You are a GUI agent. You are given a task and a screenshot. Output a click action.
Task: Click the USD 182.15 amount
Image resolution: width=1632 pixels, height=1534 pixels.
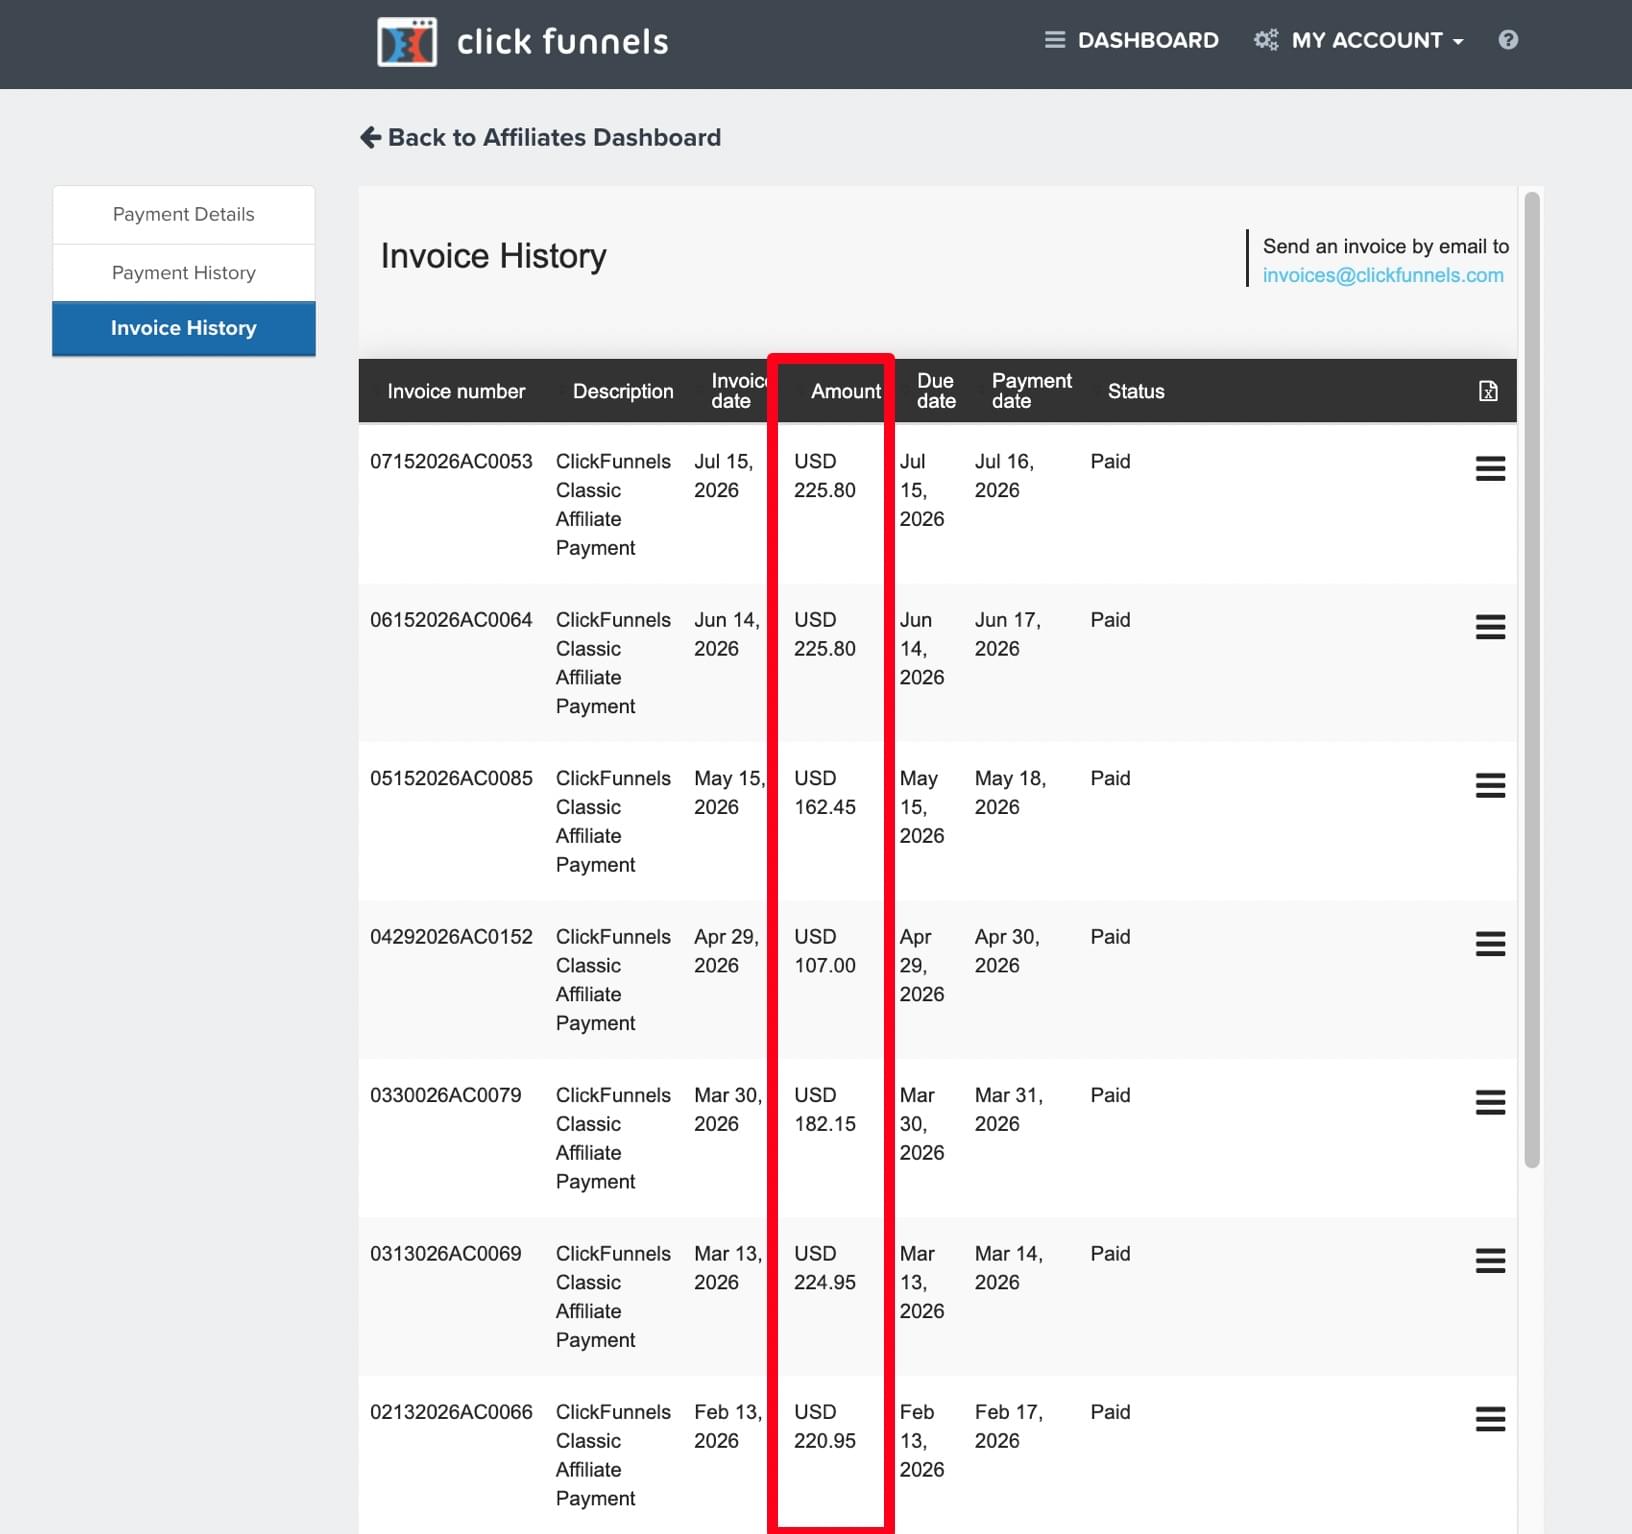825,1109
